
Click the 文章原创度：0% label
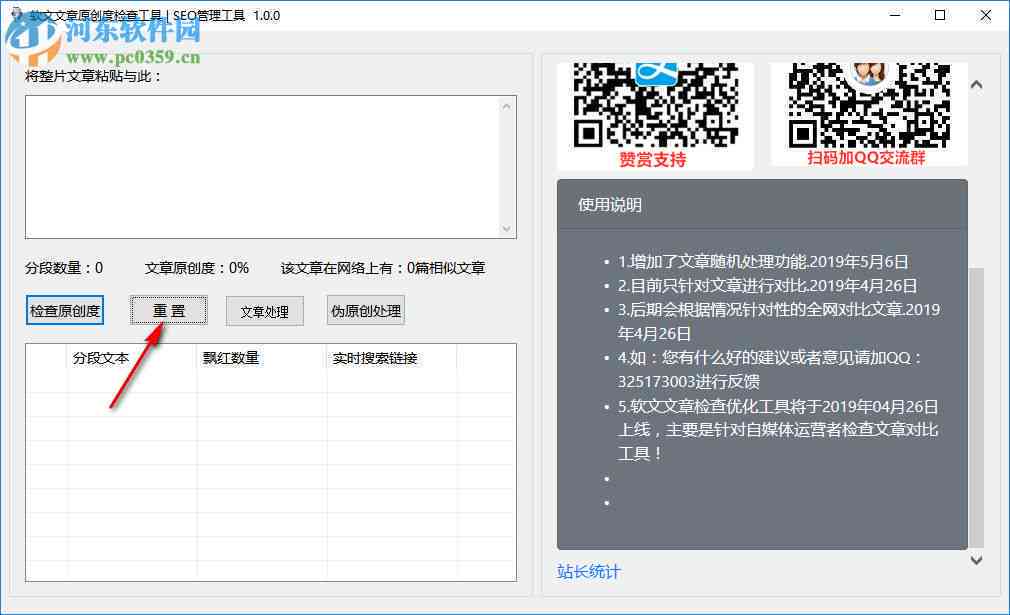pyautogui.click(x=196, y=268)
